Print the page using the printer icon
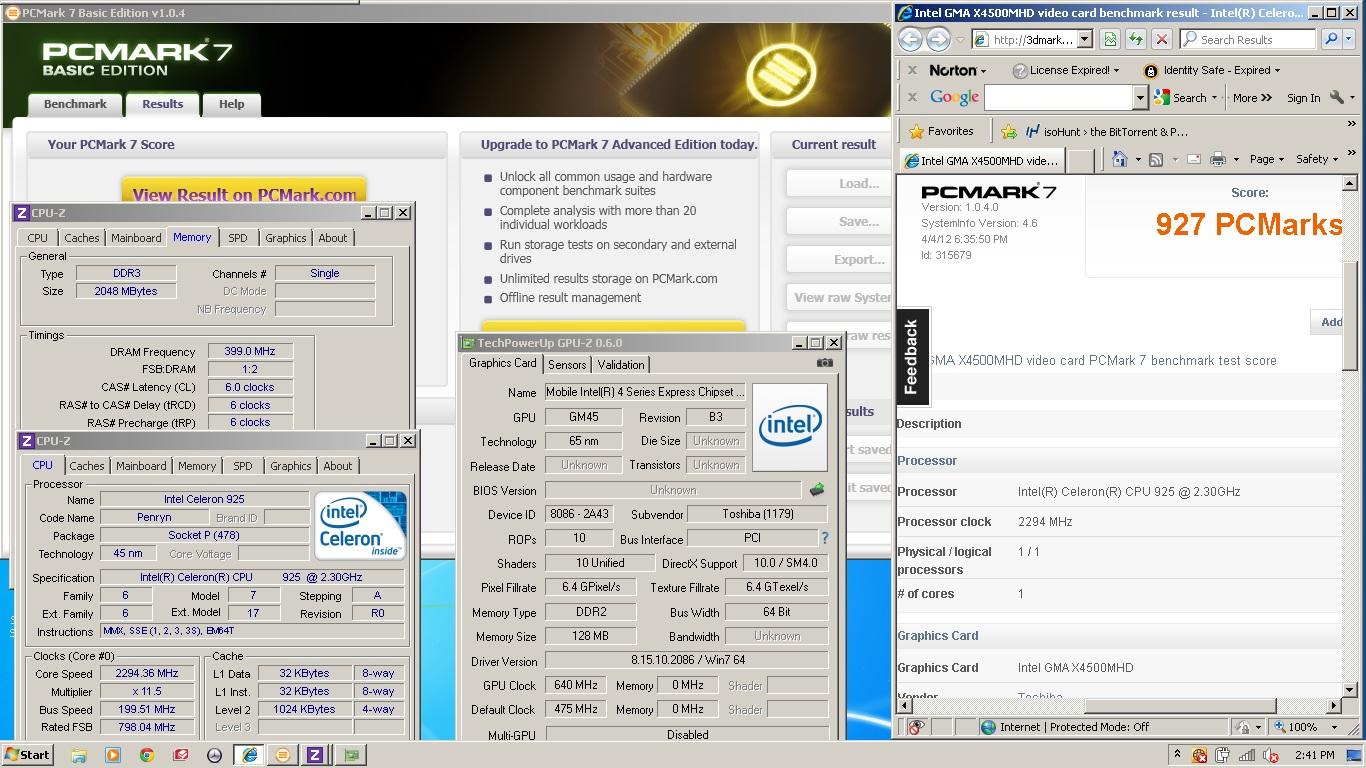Screen dimensions: 1366x768 tap(1217, 159)
